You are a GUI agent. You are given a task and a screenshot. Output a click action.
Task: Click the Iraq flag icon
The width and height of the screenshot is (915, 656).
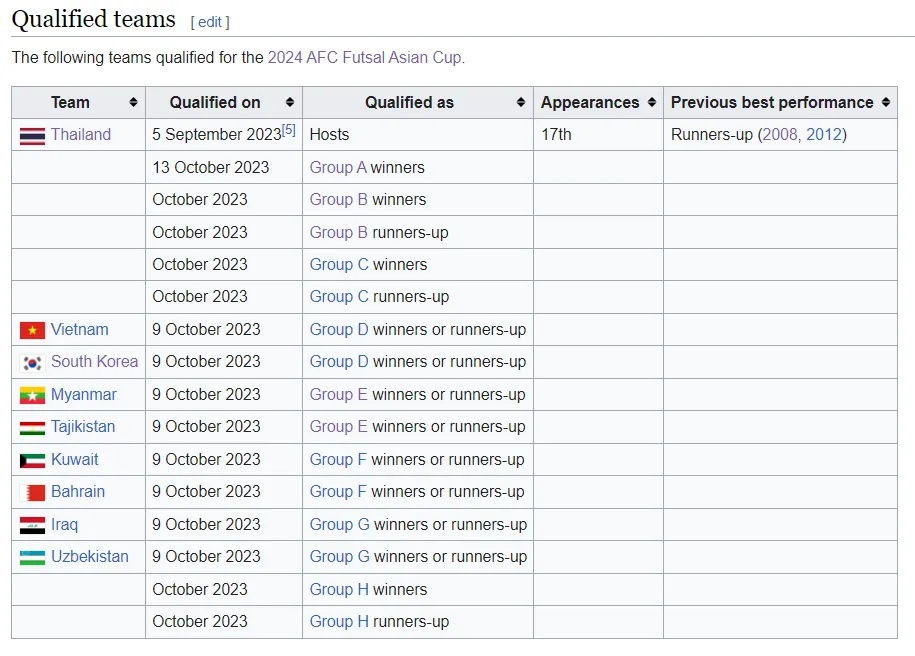click(32, 525)
